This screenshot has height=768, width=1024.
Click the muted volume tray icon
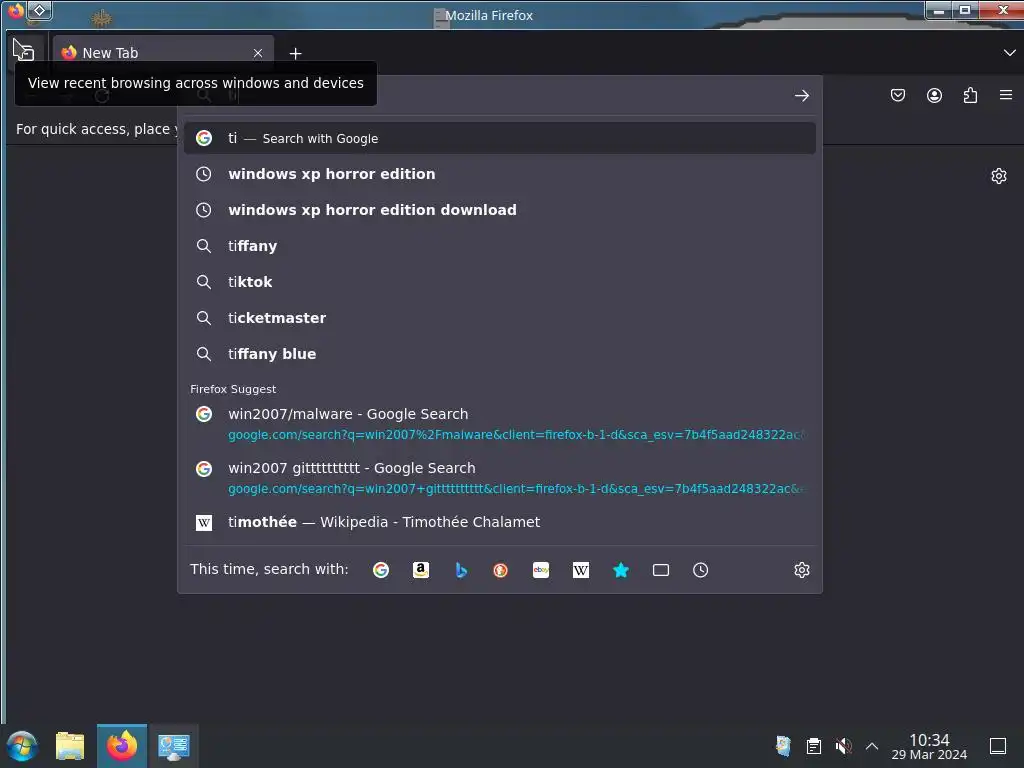[x=843, y=746]
